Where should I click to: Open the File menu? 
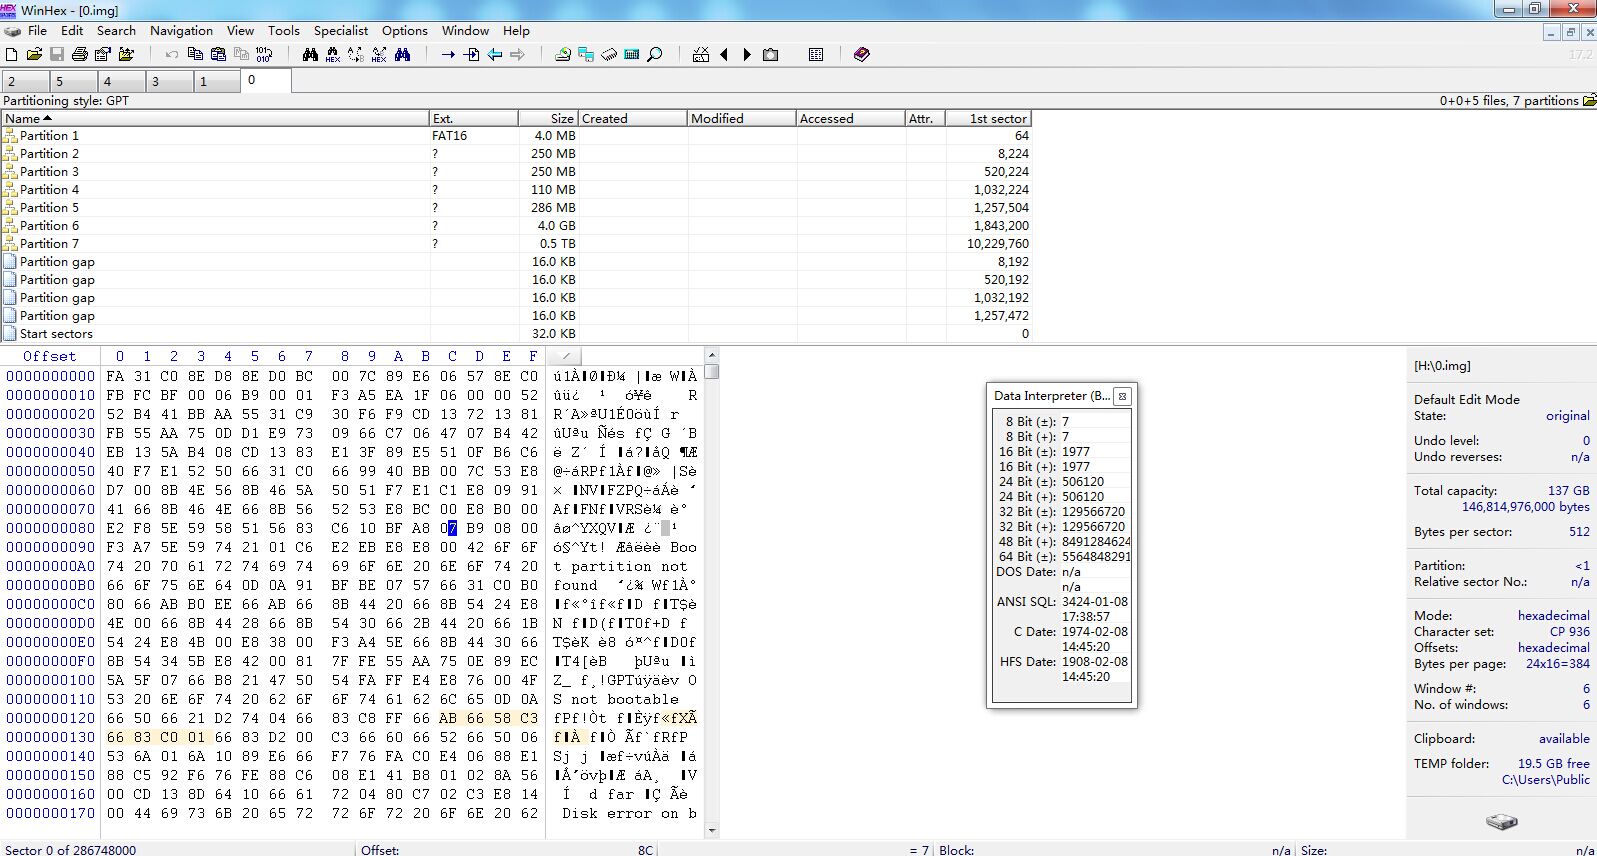coord(37,31)
